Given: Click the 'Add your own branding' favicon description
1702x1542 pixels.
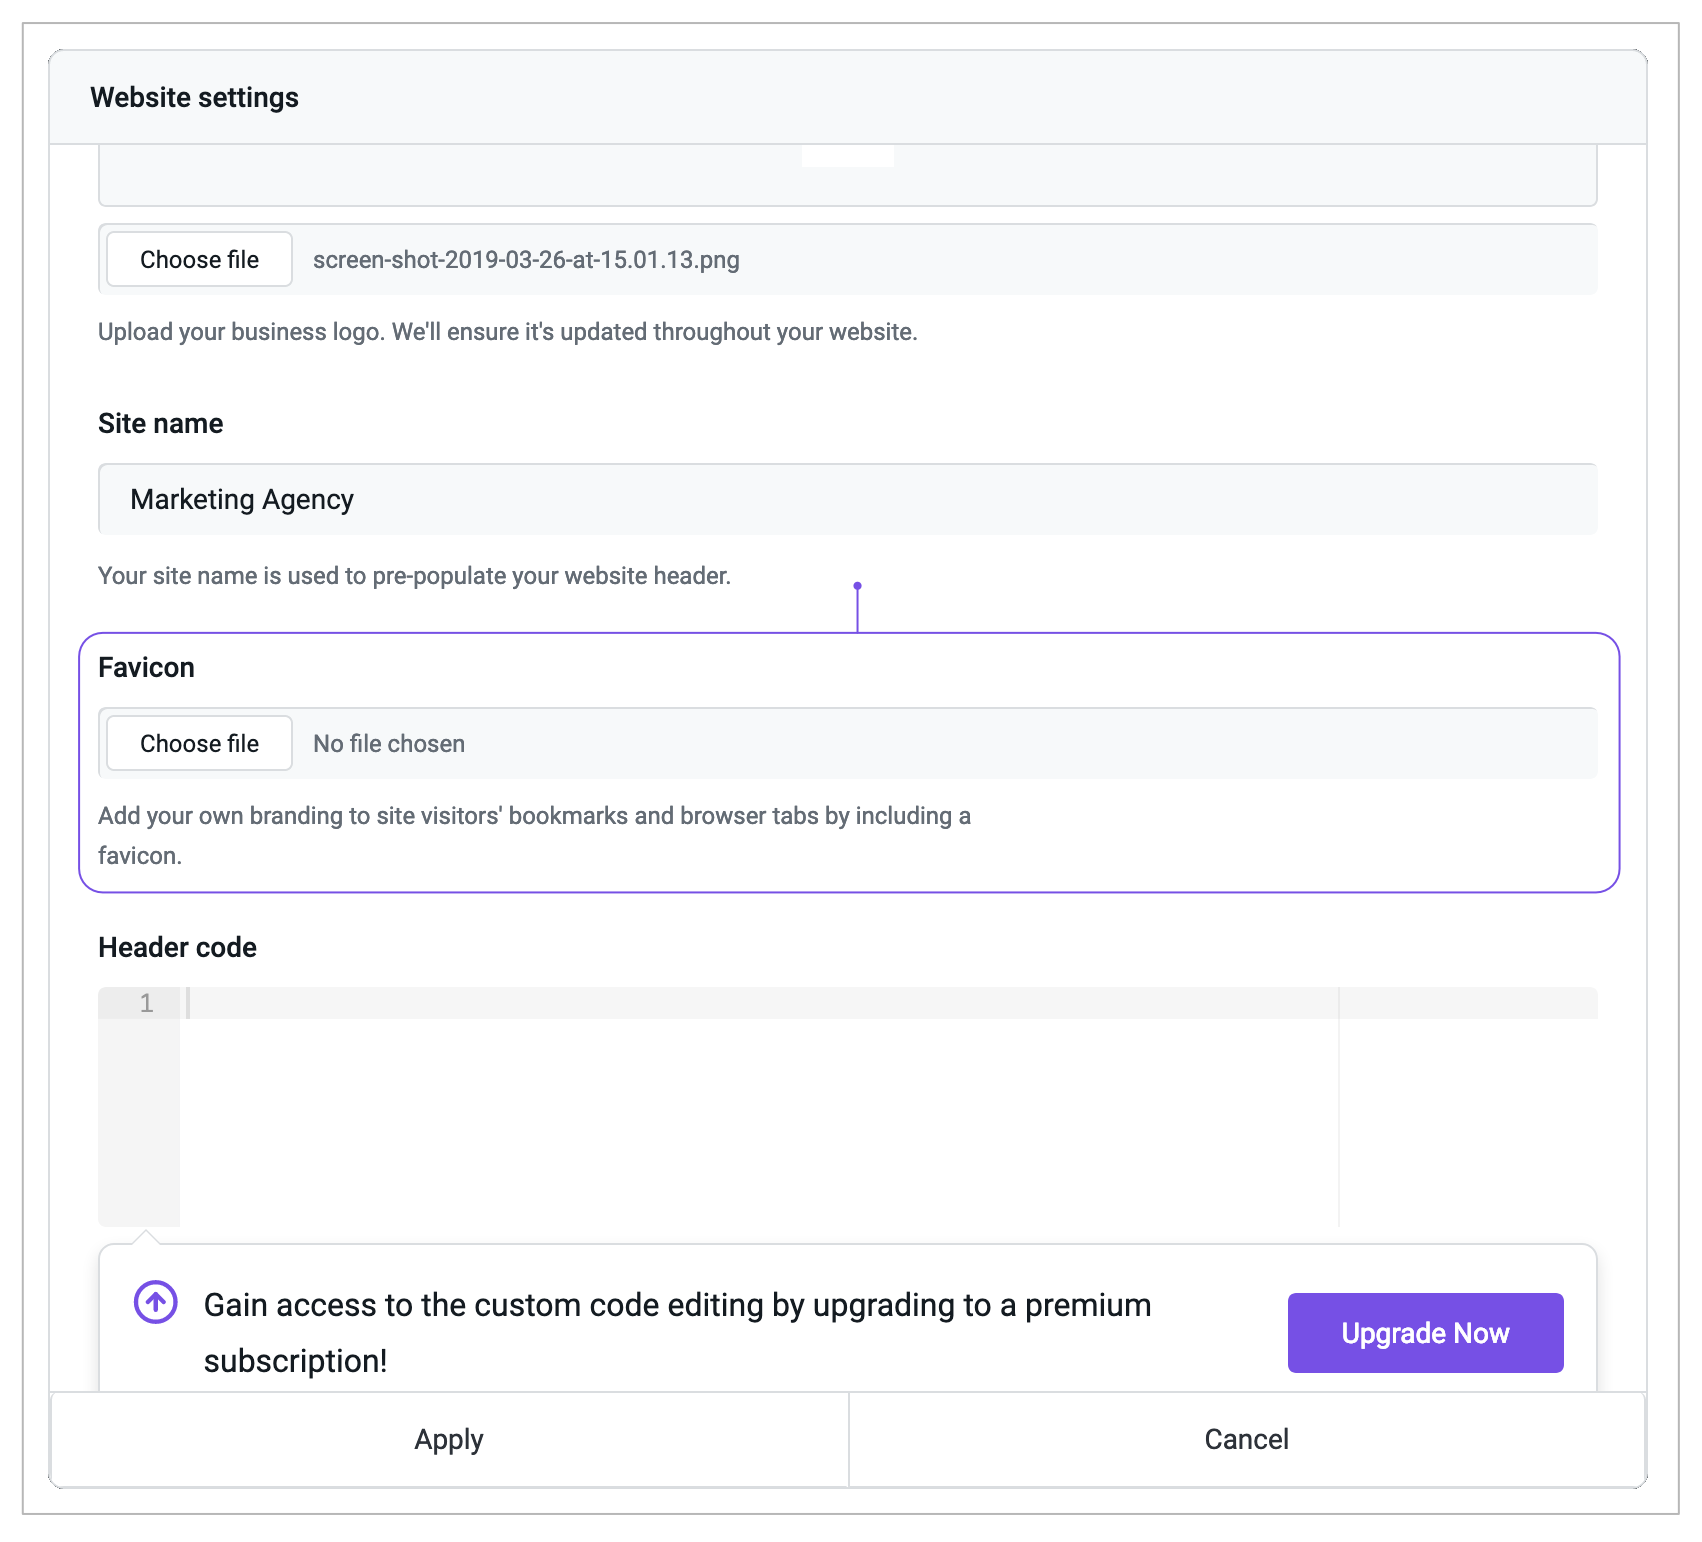Looking at the screenshot, I should (x=534, y=836).
